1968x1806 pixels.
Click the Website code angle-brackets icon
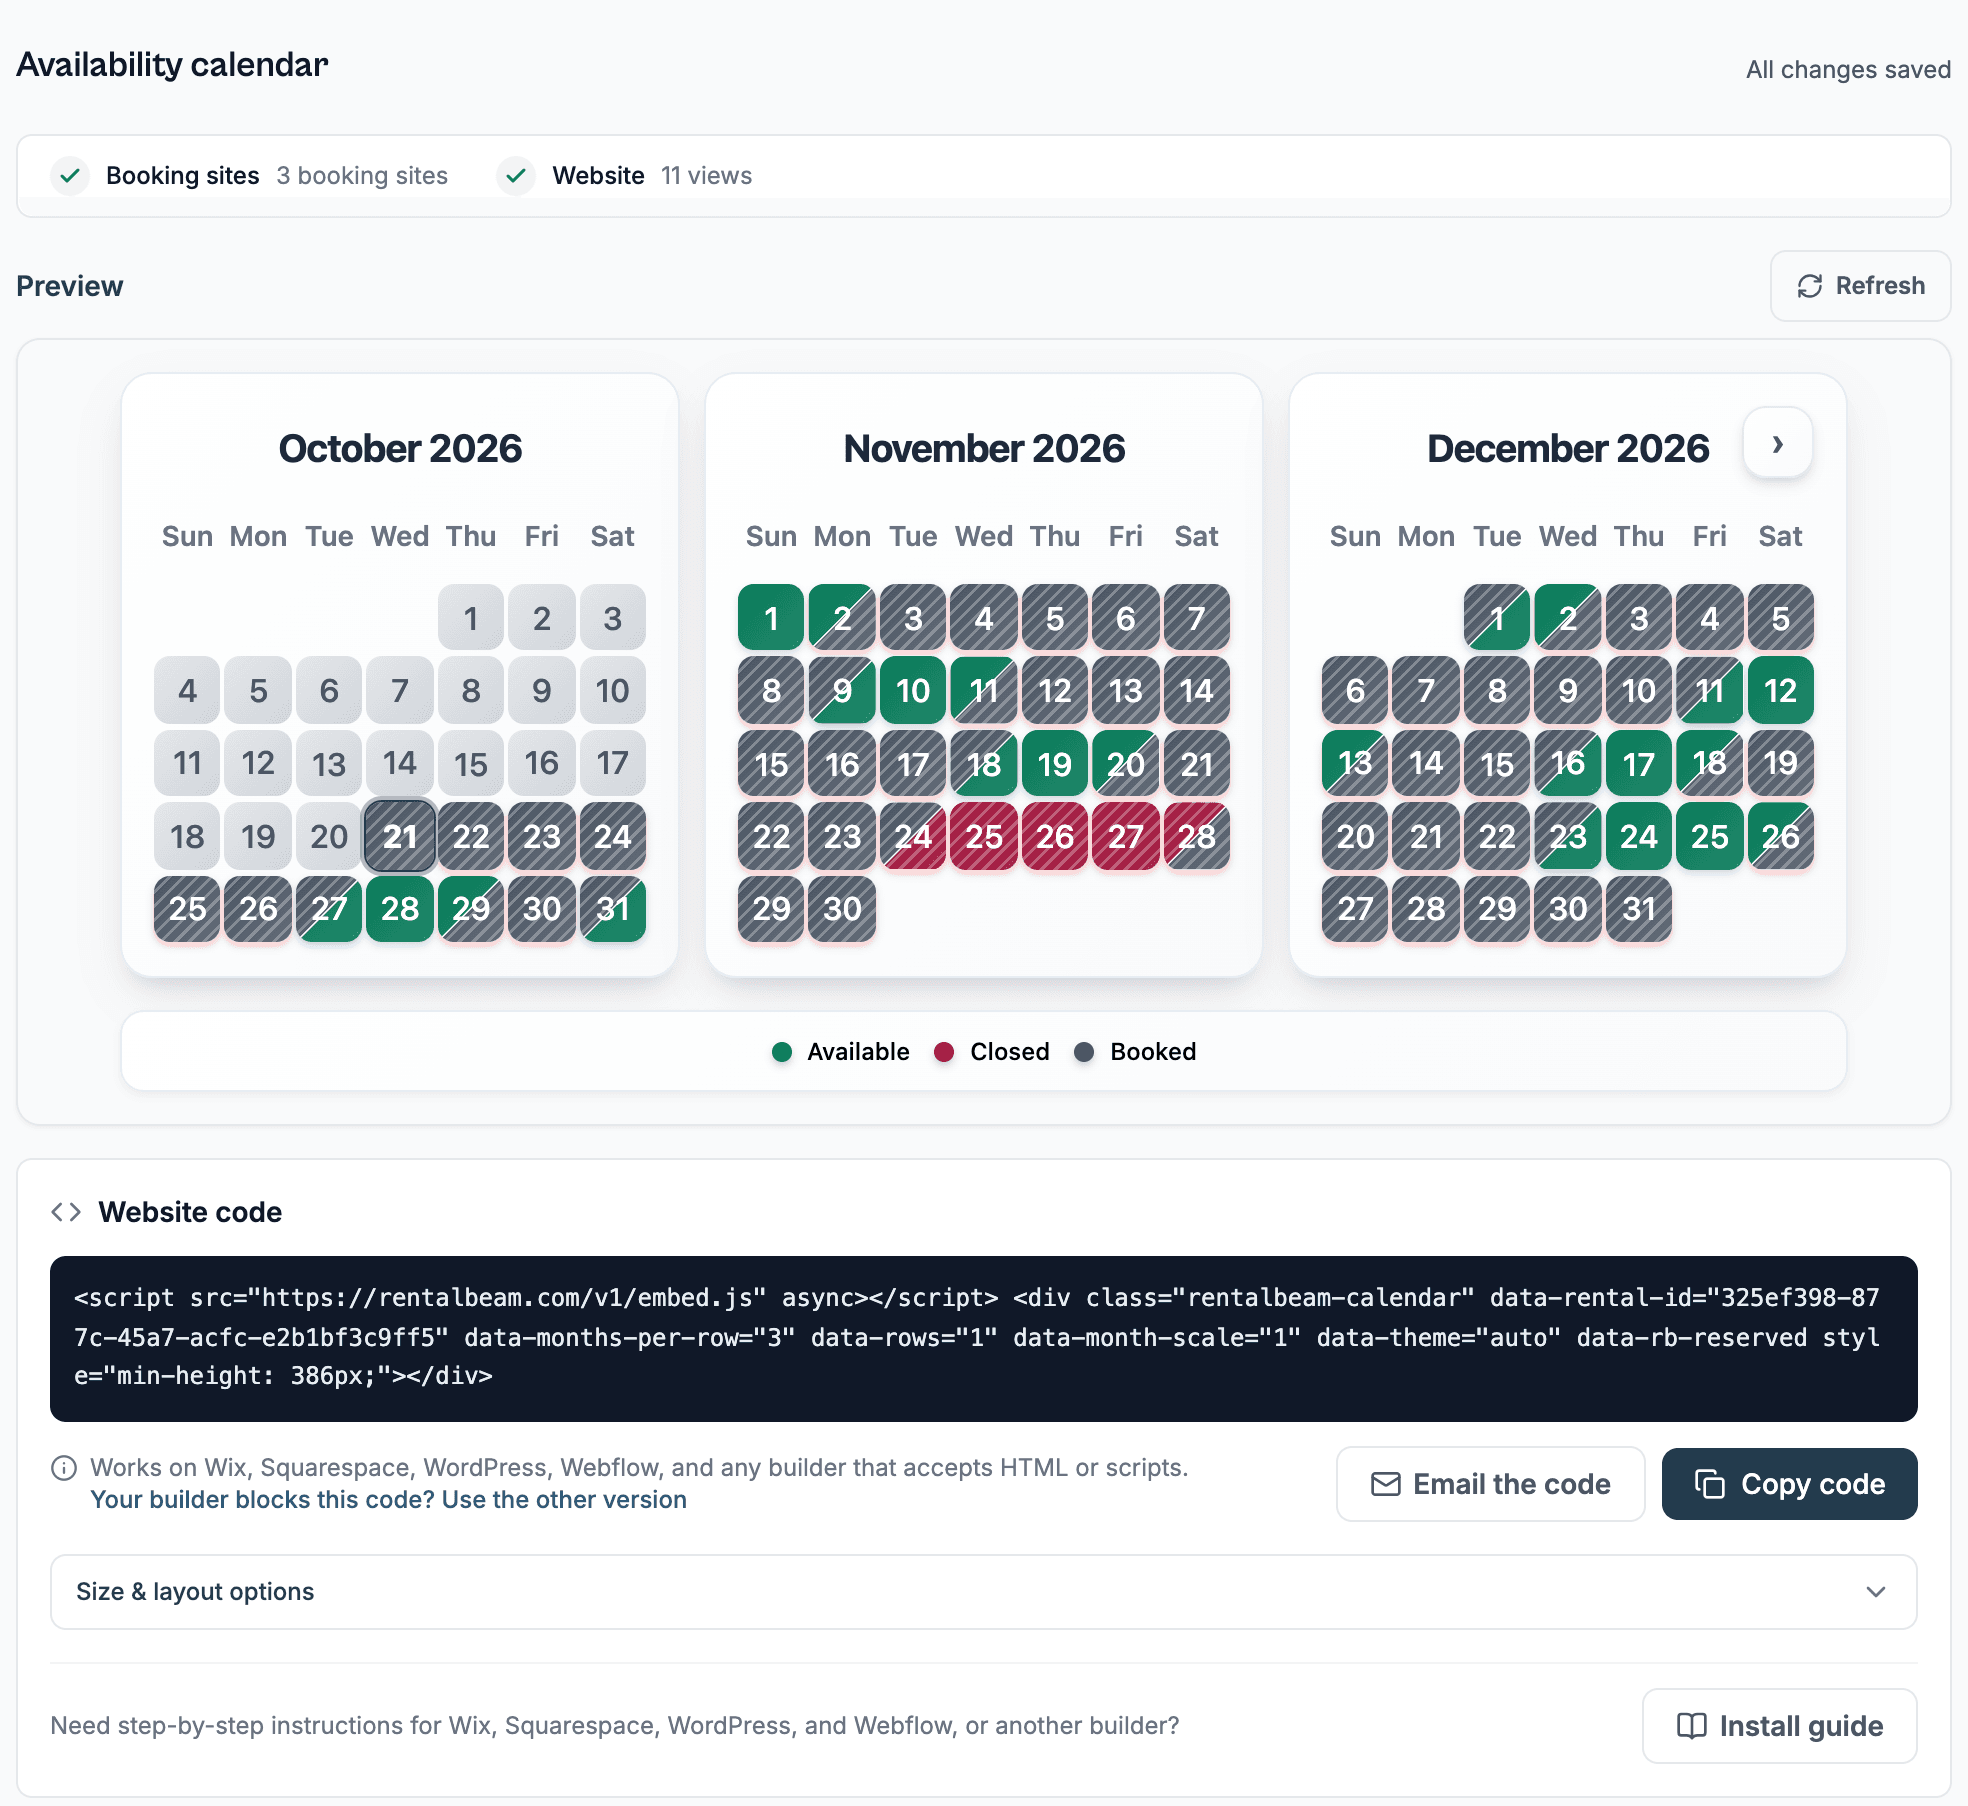pos(66,1212)
